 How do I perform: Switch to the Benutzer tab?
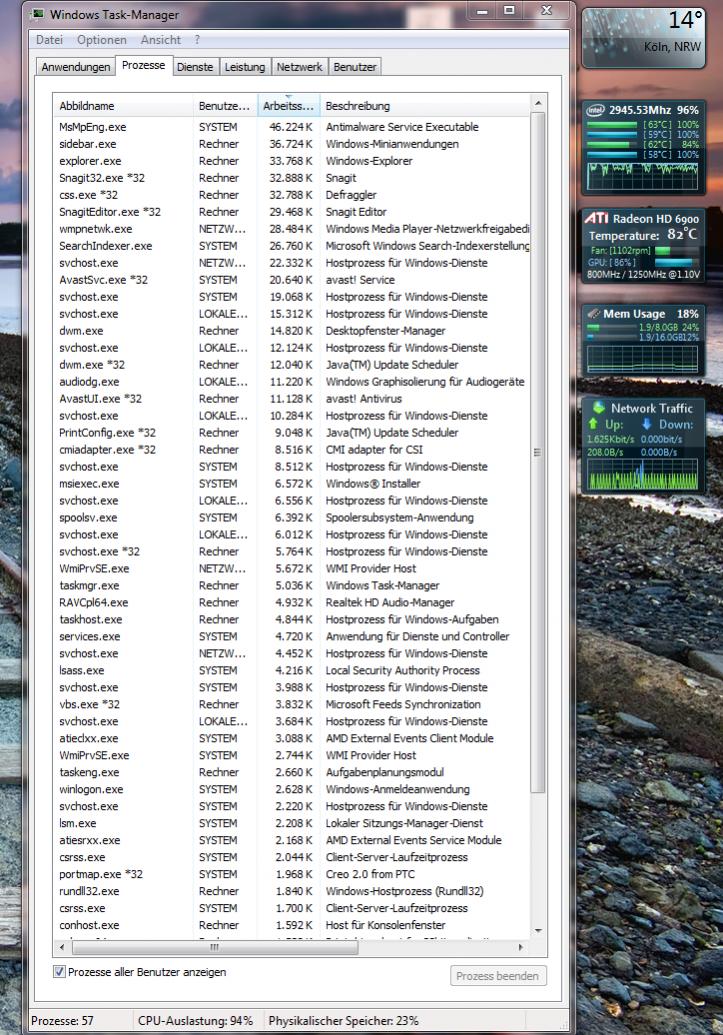pyautogui.click(x=355, y=67)
